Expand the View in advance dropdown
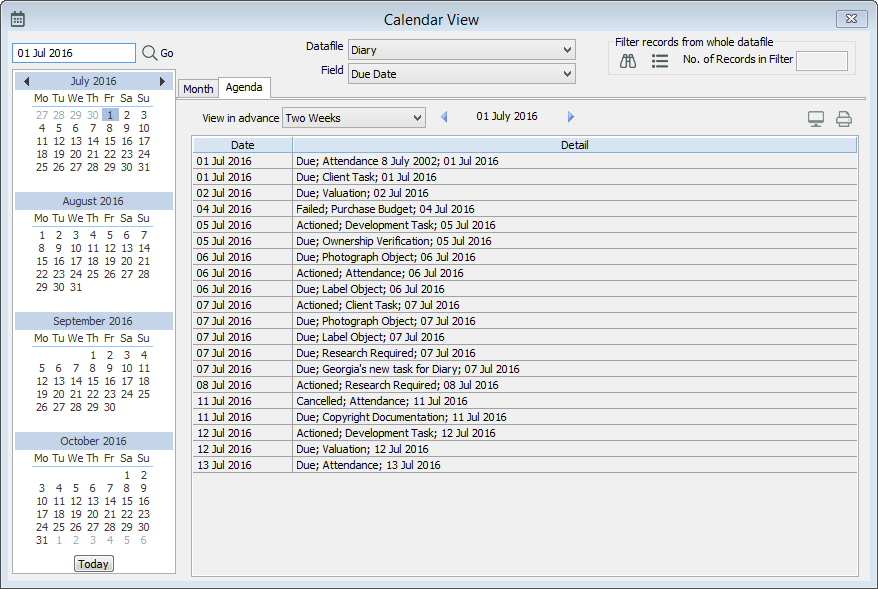 click(x=354, y=118)
